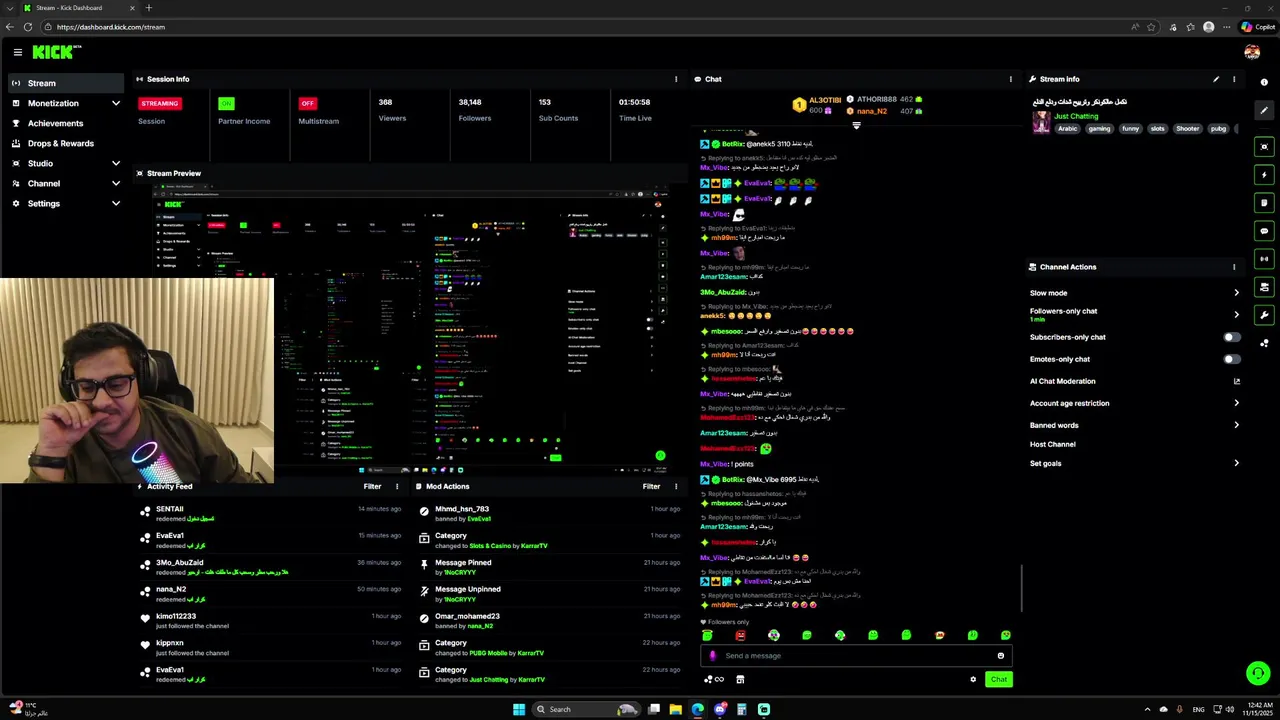This screenshot has width=1280, height=720.
Task: Toggle broadcast signal widget in right sidebar
Action: pyautogui.click(x=1264, y=259)
